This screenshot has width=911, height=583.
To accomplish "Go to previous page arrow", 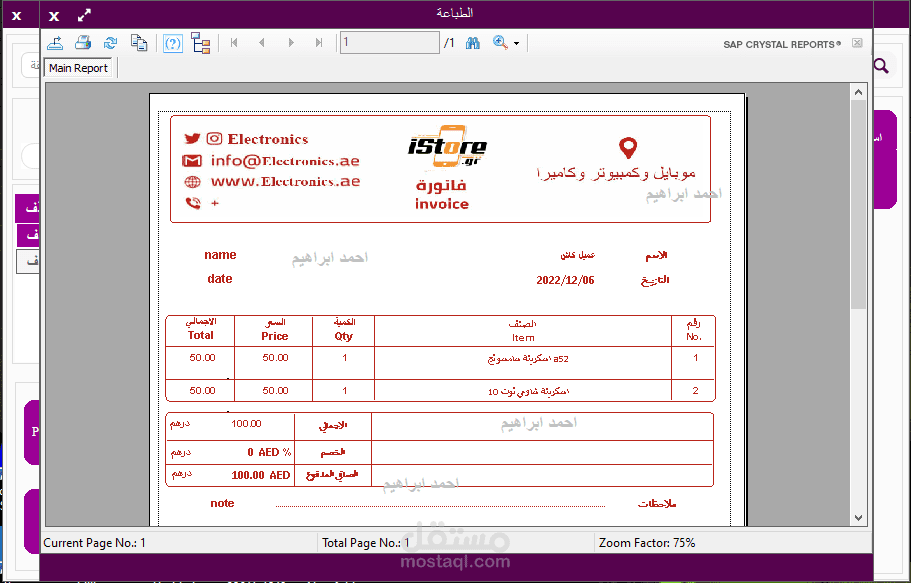I will 262,42.
